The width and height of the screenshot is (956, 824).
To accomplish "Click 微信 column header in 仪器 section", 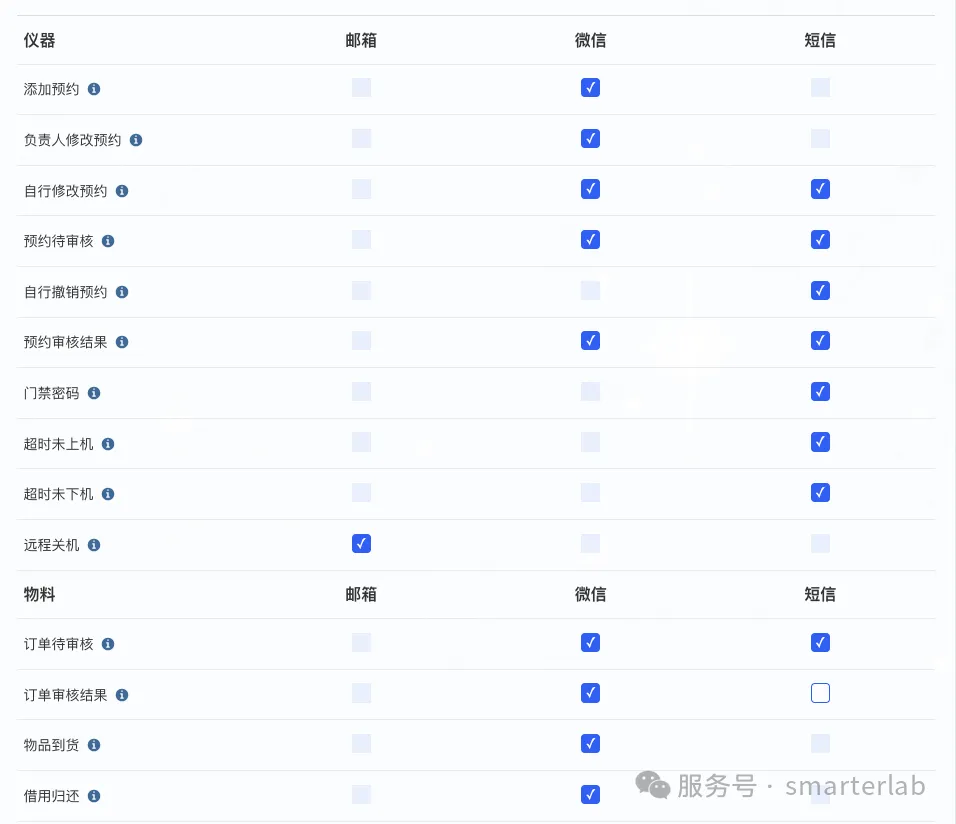I will point(590,40).
